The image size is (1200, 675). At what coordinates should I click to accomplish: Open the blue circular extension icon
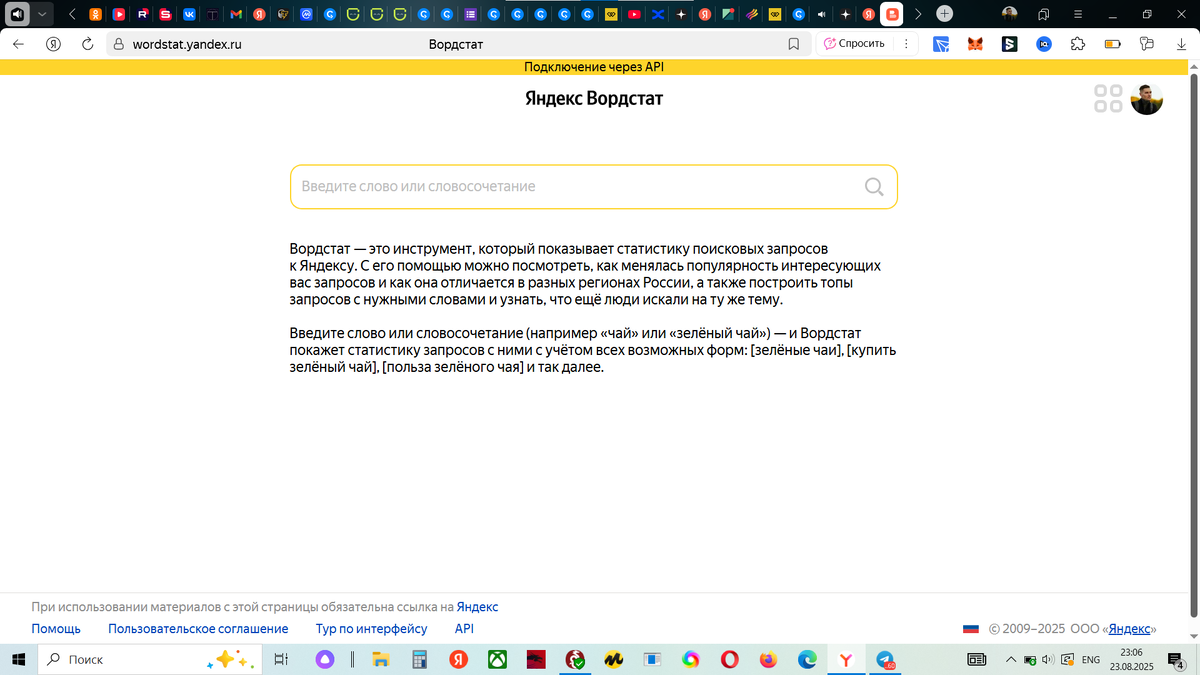click(x=1044, y=44)
